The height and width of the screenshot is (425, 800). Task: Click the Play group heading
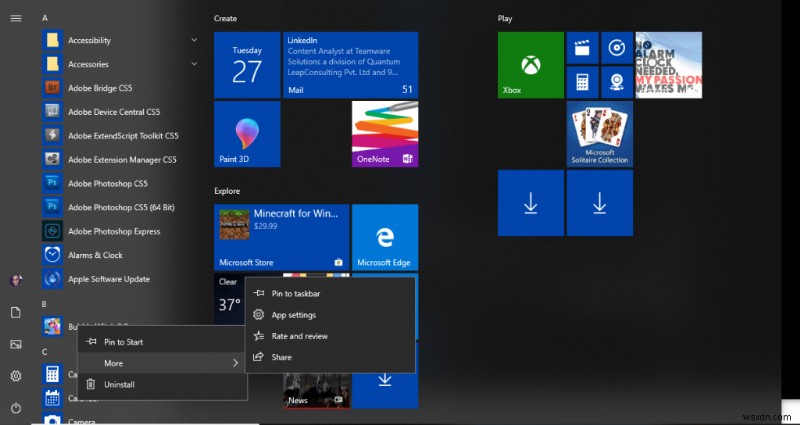(x=505, y=18)
